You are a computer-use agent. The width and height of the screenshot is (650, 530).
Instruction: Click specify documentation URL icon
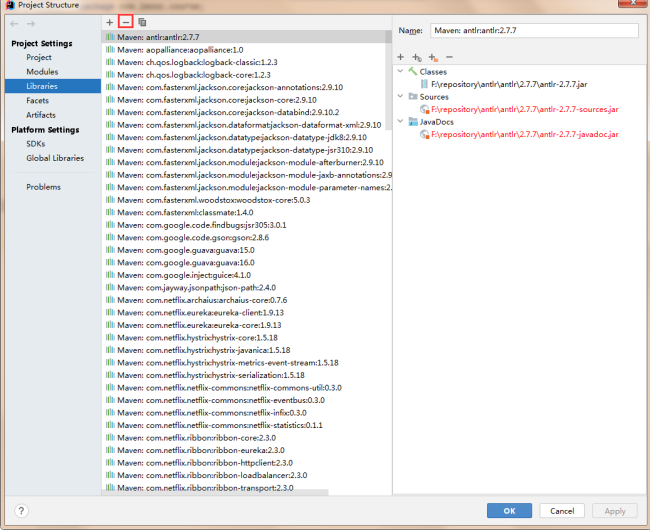tap(417, 58)
